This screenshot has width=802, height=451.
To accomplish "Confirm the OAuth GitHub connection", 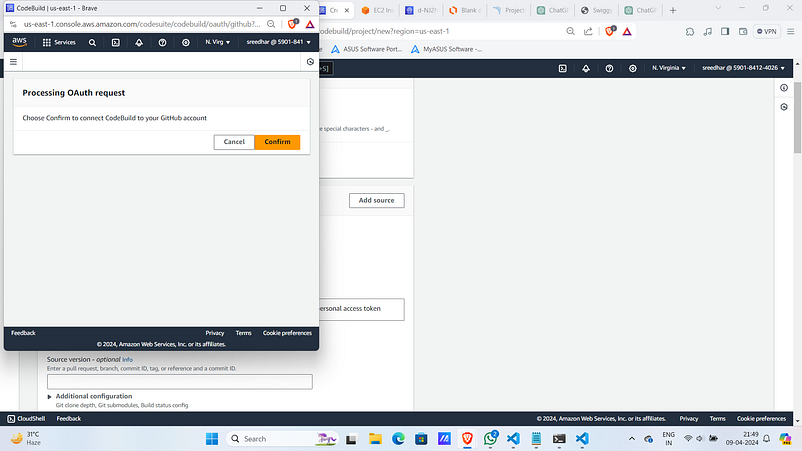I will click(x=277, y=142).
